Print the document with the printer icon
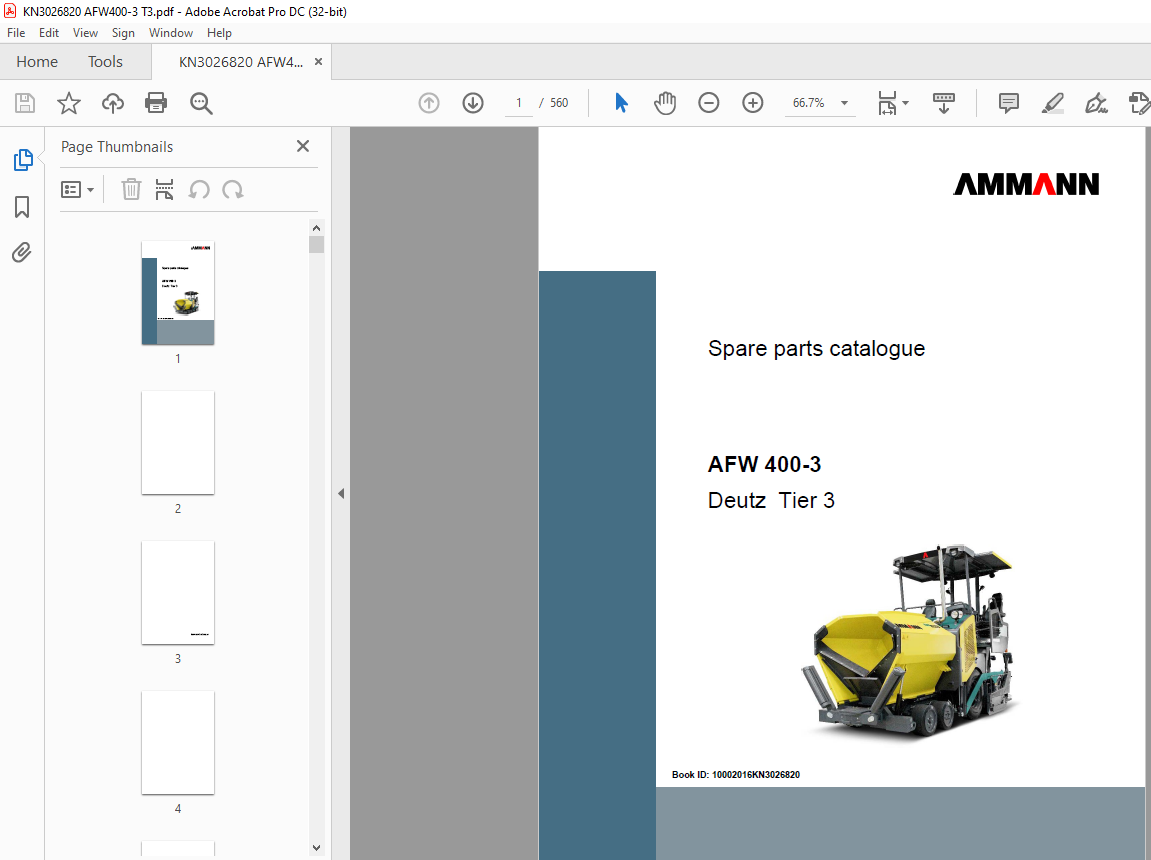 [x=156, y=103]
